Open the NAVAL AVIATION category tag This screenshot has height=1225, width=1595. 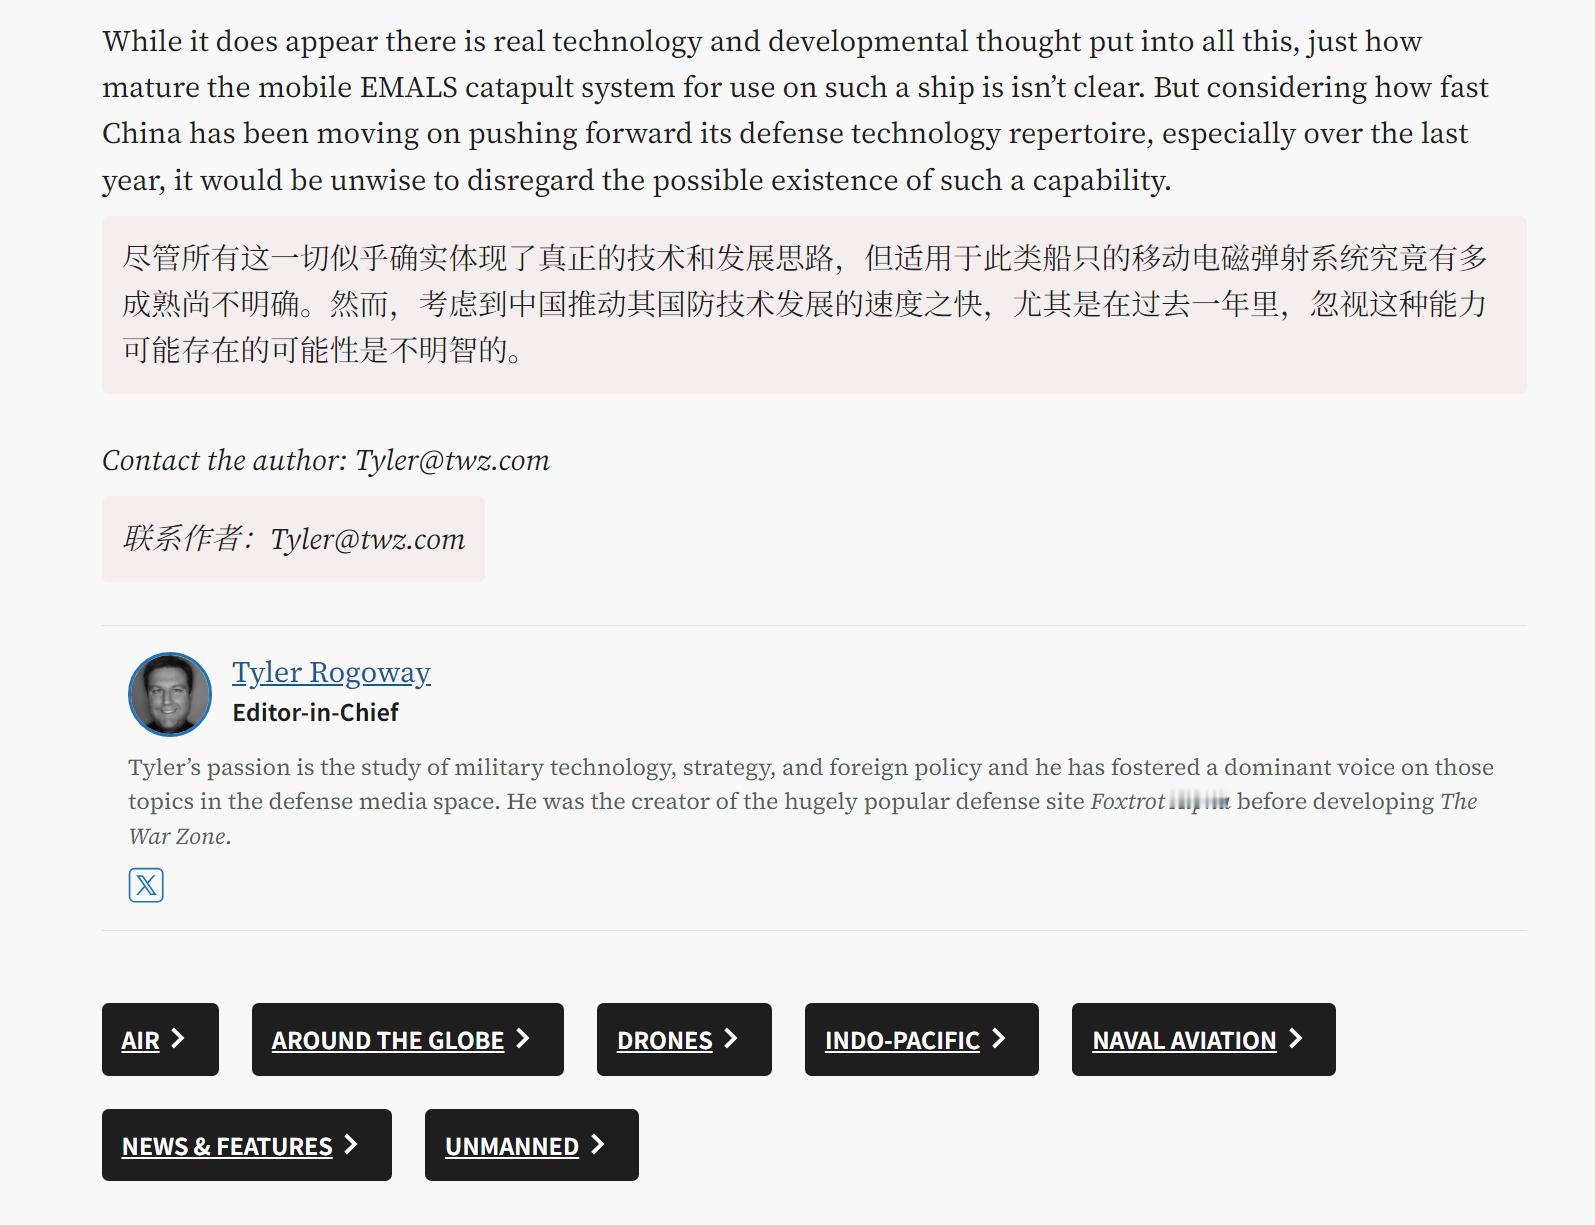coord(1204,1039)
